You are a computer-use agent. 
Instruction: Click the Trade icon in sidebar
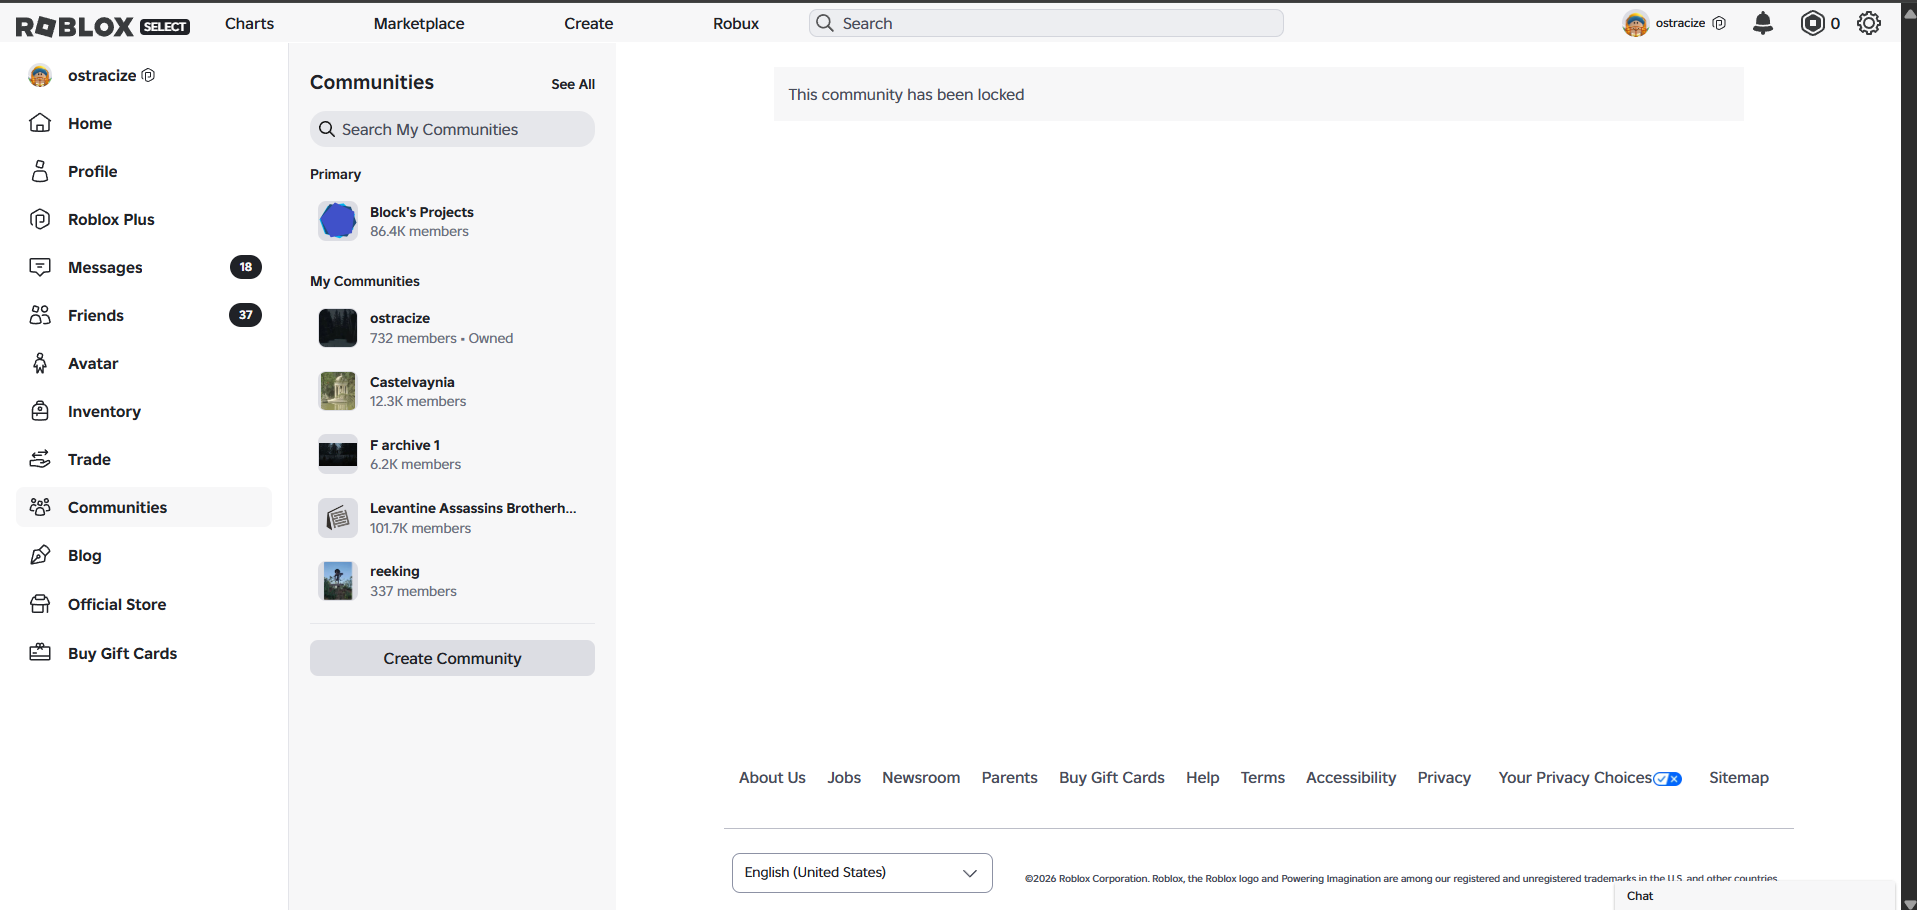40,459
